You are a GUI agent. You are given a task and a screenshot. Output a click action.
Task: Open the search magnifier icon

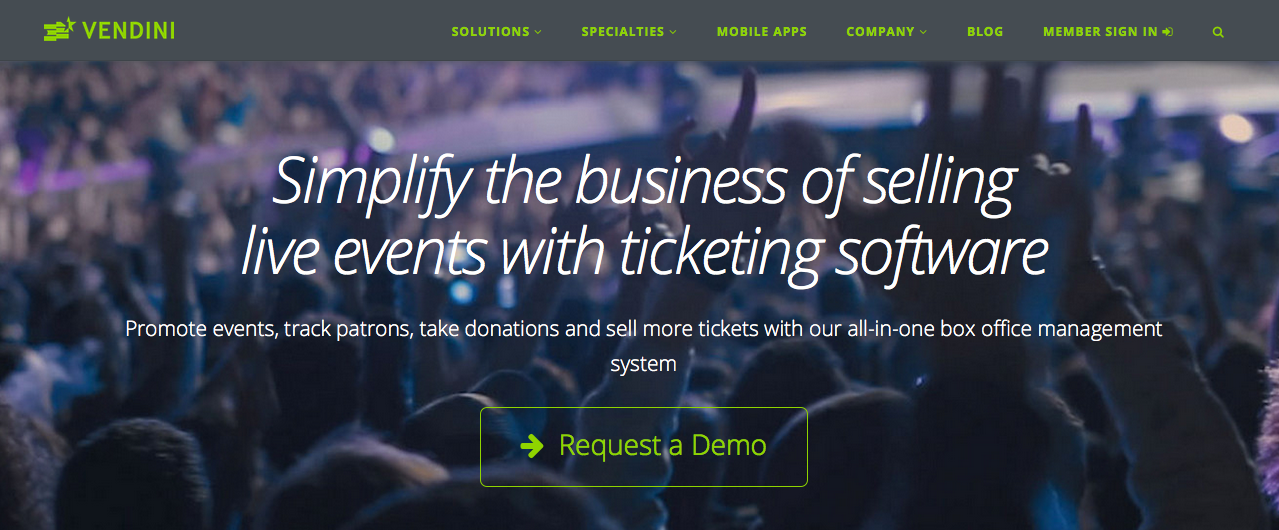tap(1218, 32)
